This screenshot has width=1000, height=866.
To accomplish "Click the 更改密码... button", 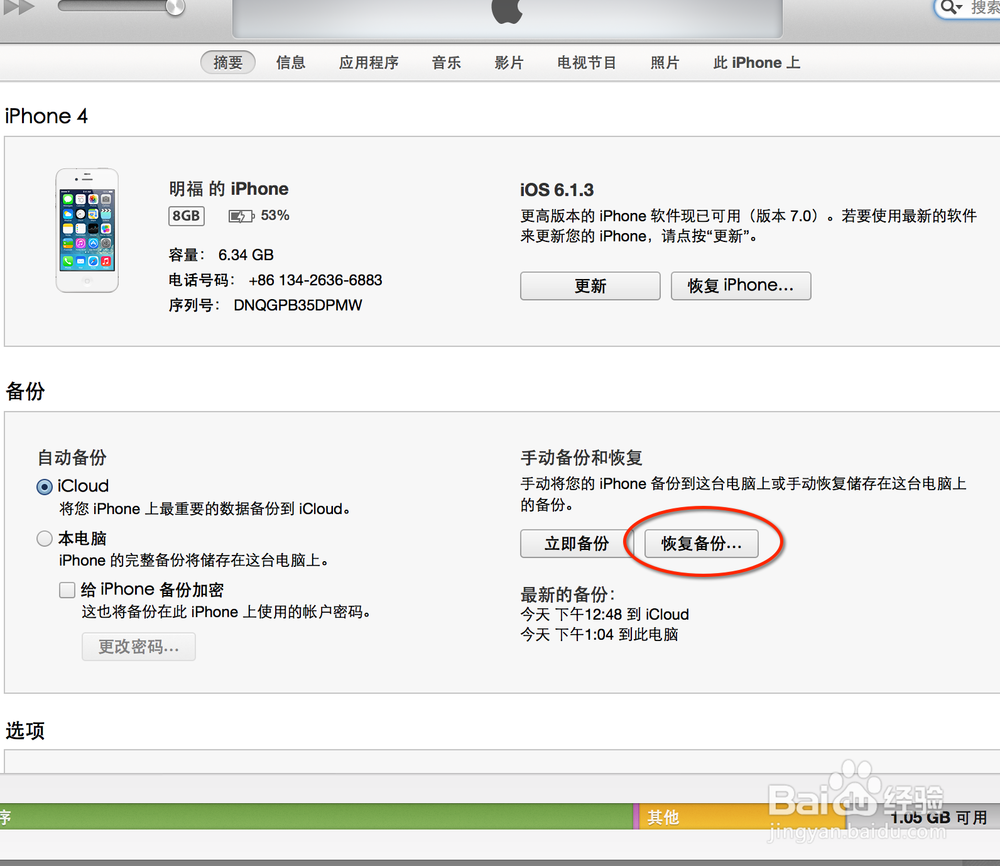I will 138,647.
